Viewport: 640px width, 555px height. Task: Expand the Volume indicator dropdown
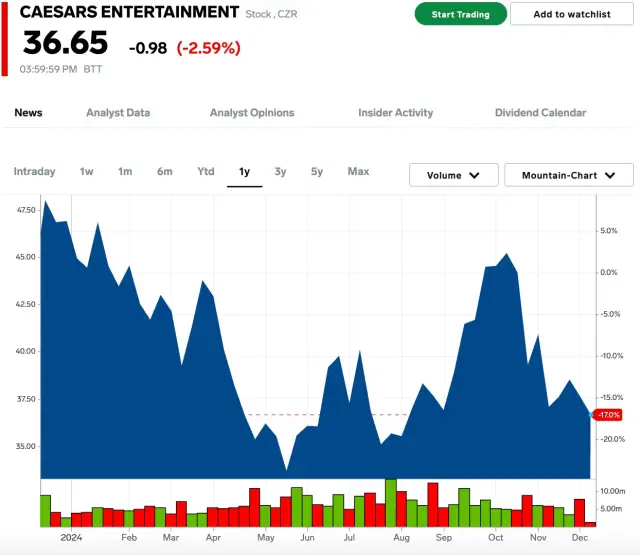(454, 175)
